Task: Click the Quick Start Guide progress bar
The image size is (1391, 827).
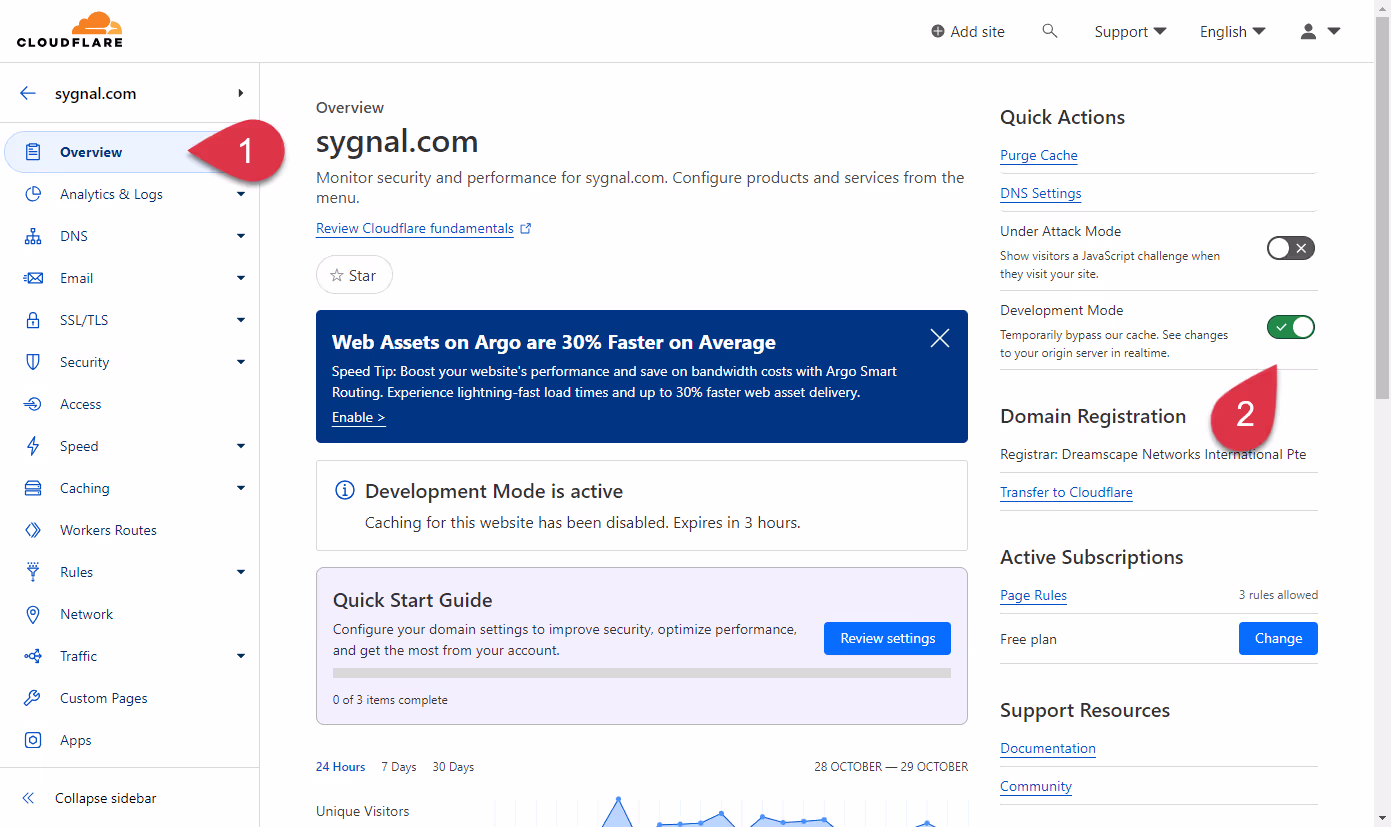Action: click(641, 673)
